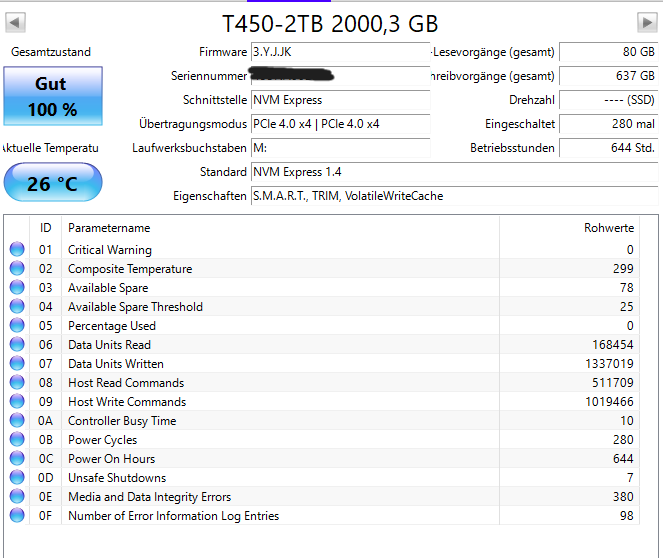
Task: Click status orb for Percentage Used row
Action: point(17,326)
